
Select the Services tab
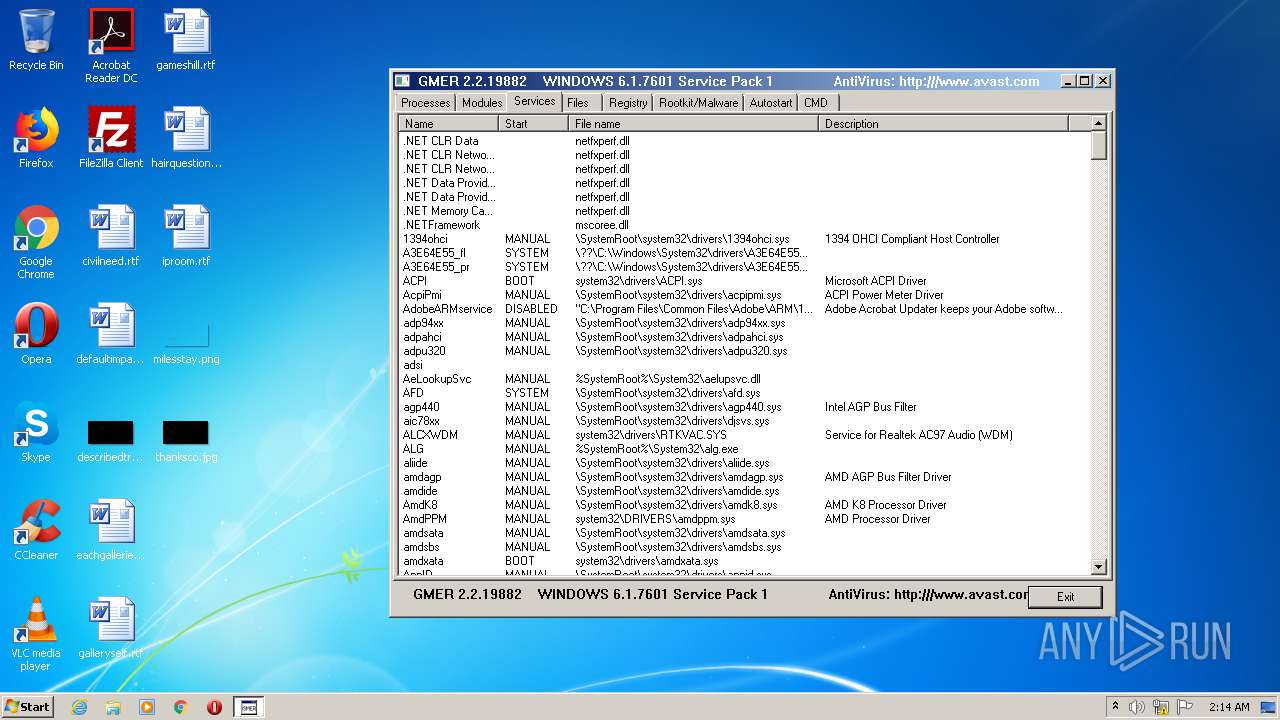click(534, 101)
